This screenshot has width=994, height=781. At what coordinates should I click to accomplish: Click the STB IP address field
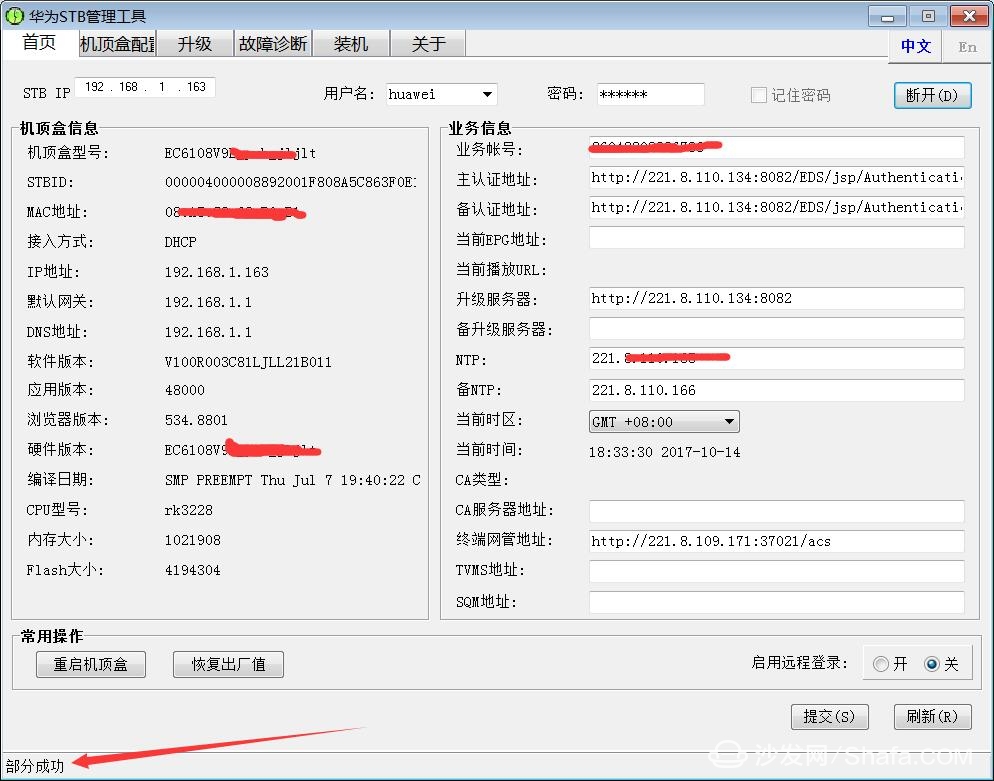[145, 87]
